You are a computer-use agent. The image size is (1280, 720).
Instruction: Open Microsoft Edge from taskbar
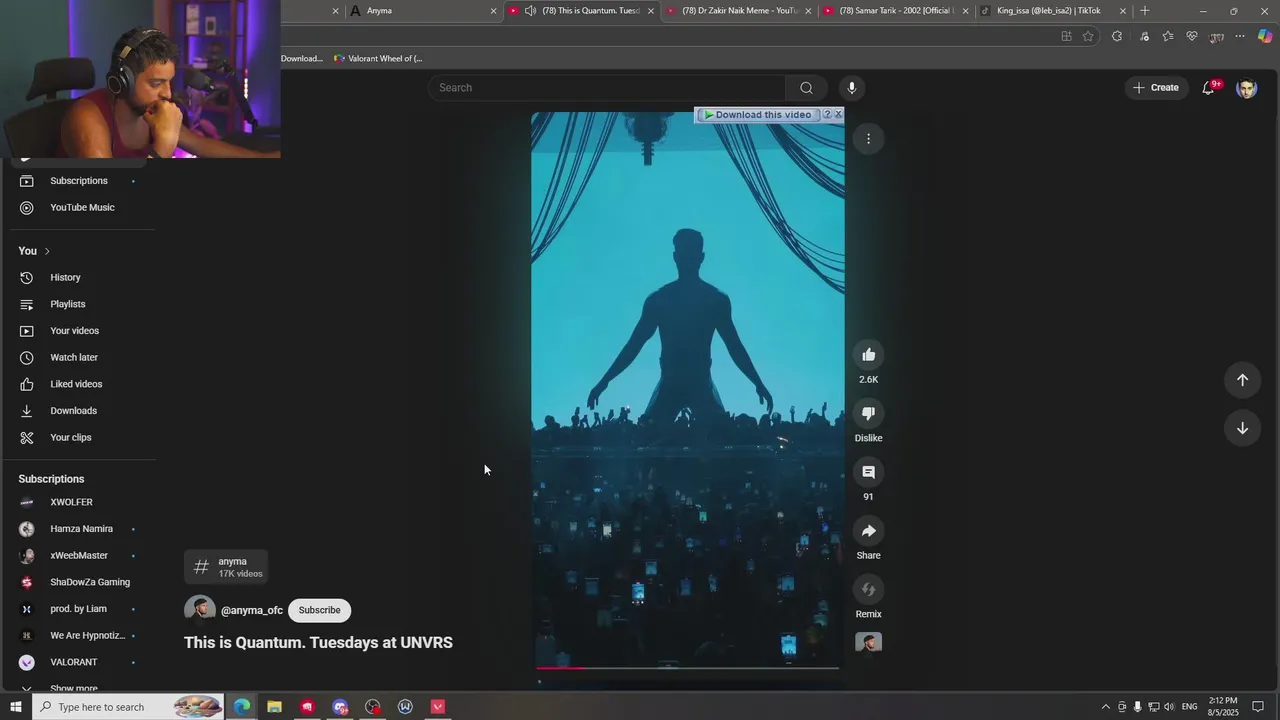(x=242, y=707)
